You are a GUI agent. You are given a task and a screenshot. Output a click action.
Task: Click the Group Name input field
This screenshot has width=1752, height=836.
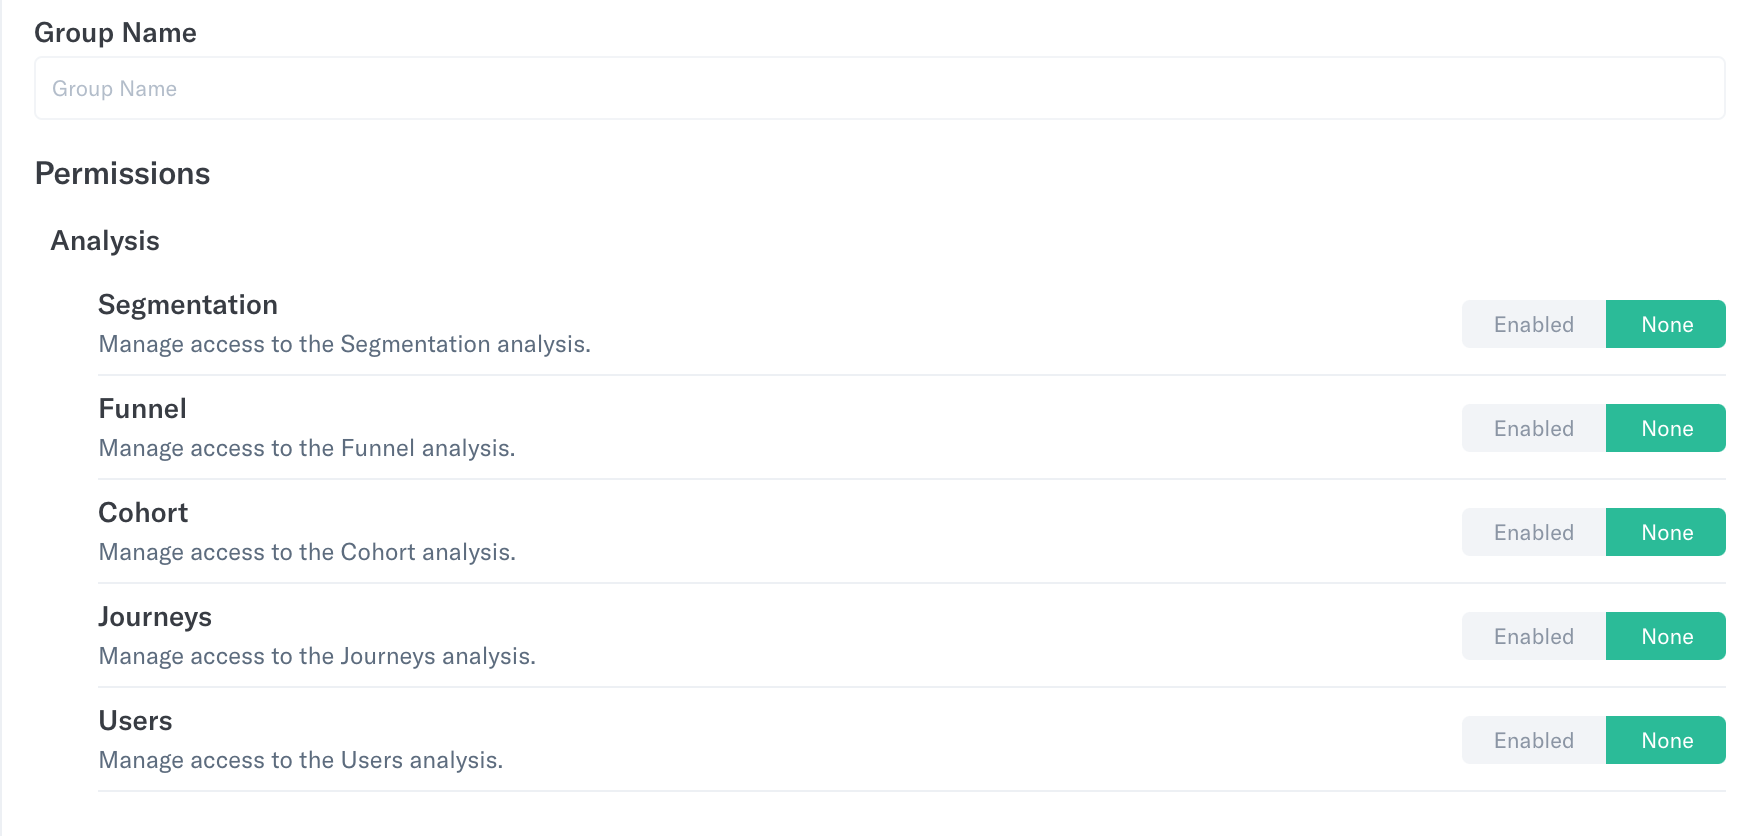tap(879, 88)
